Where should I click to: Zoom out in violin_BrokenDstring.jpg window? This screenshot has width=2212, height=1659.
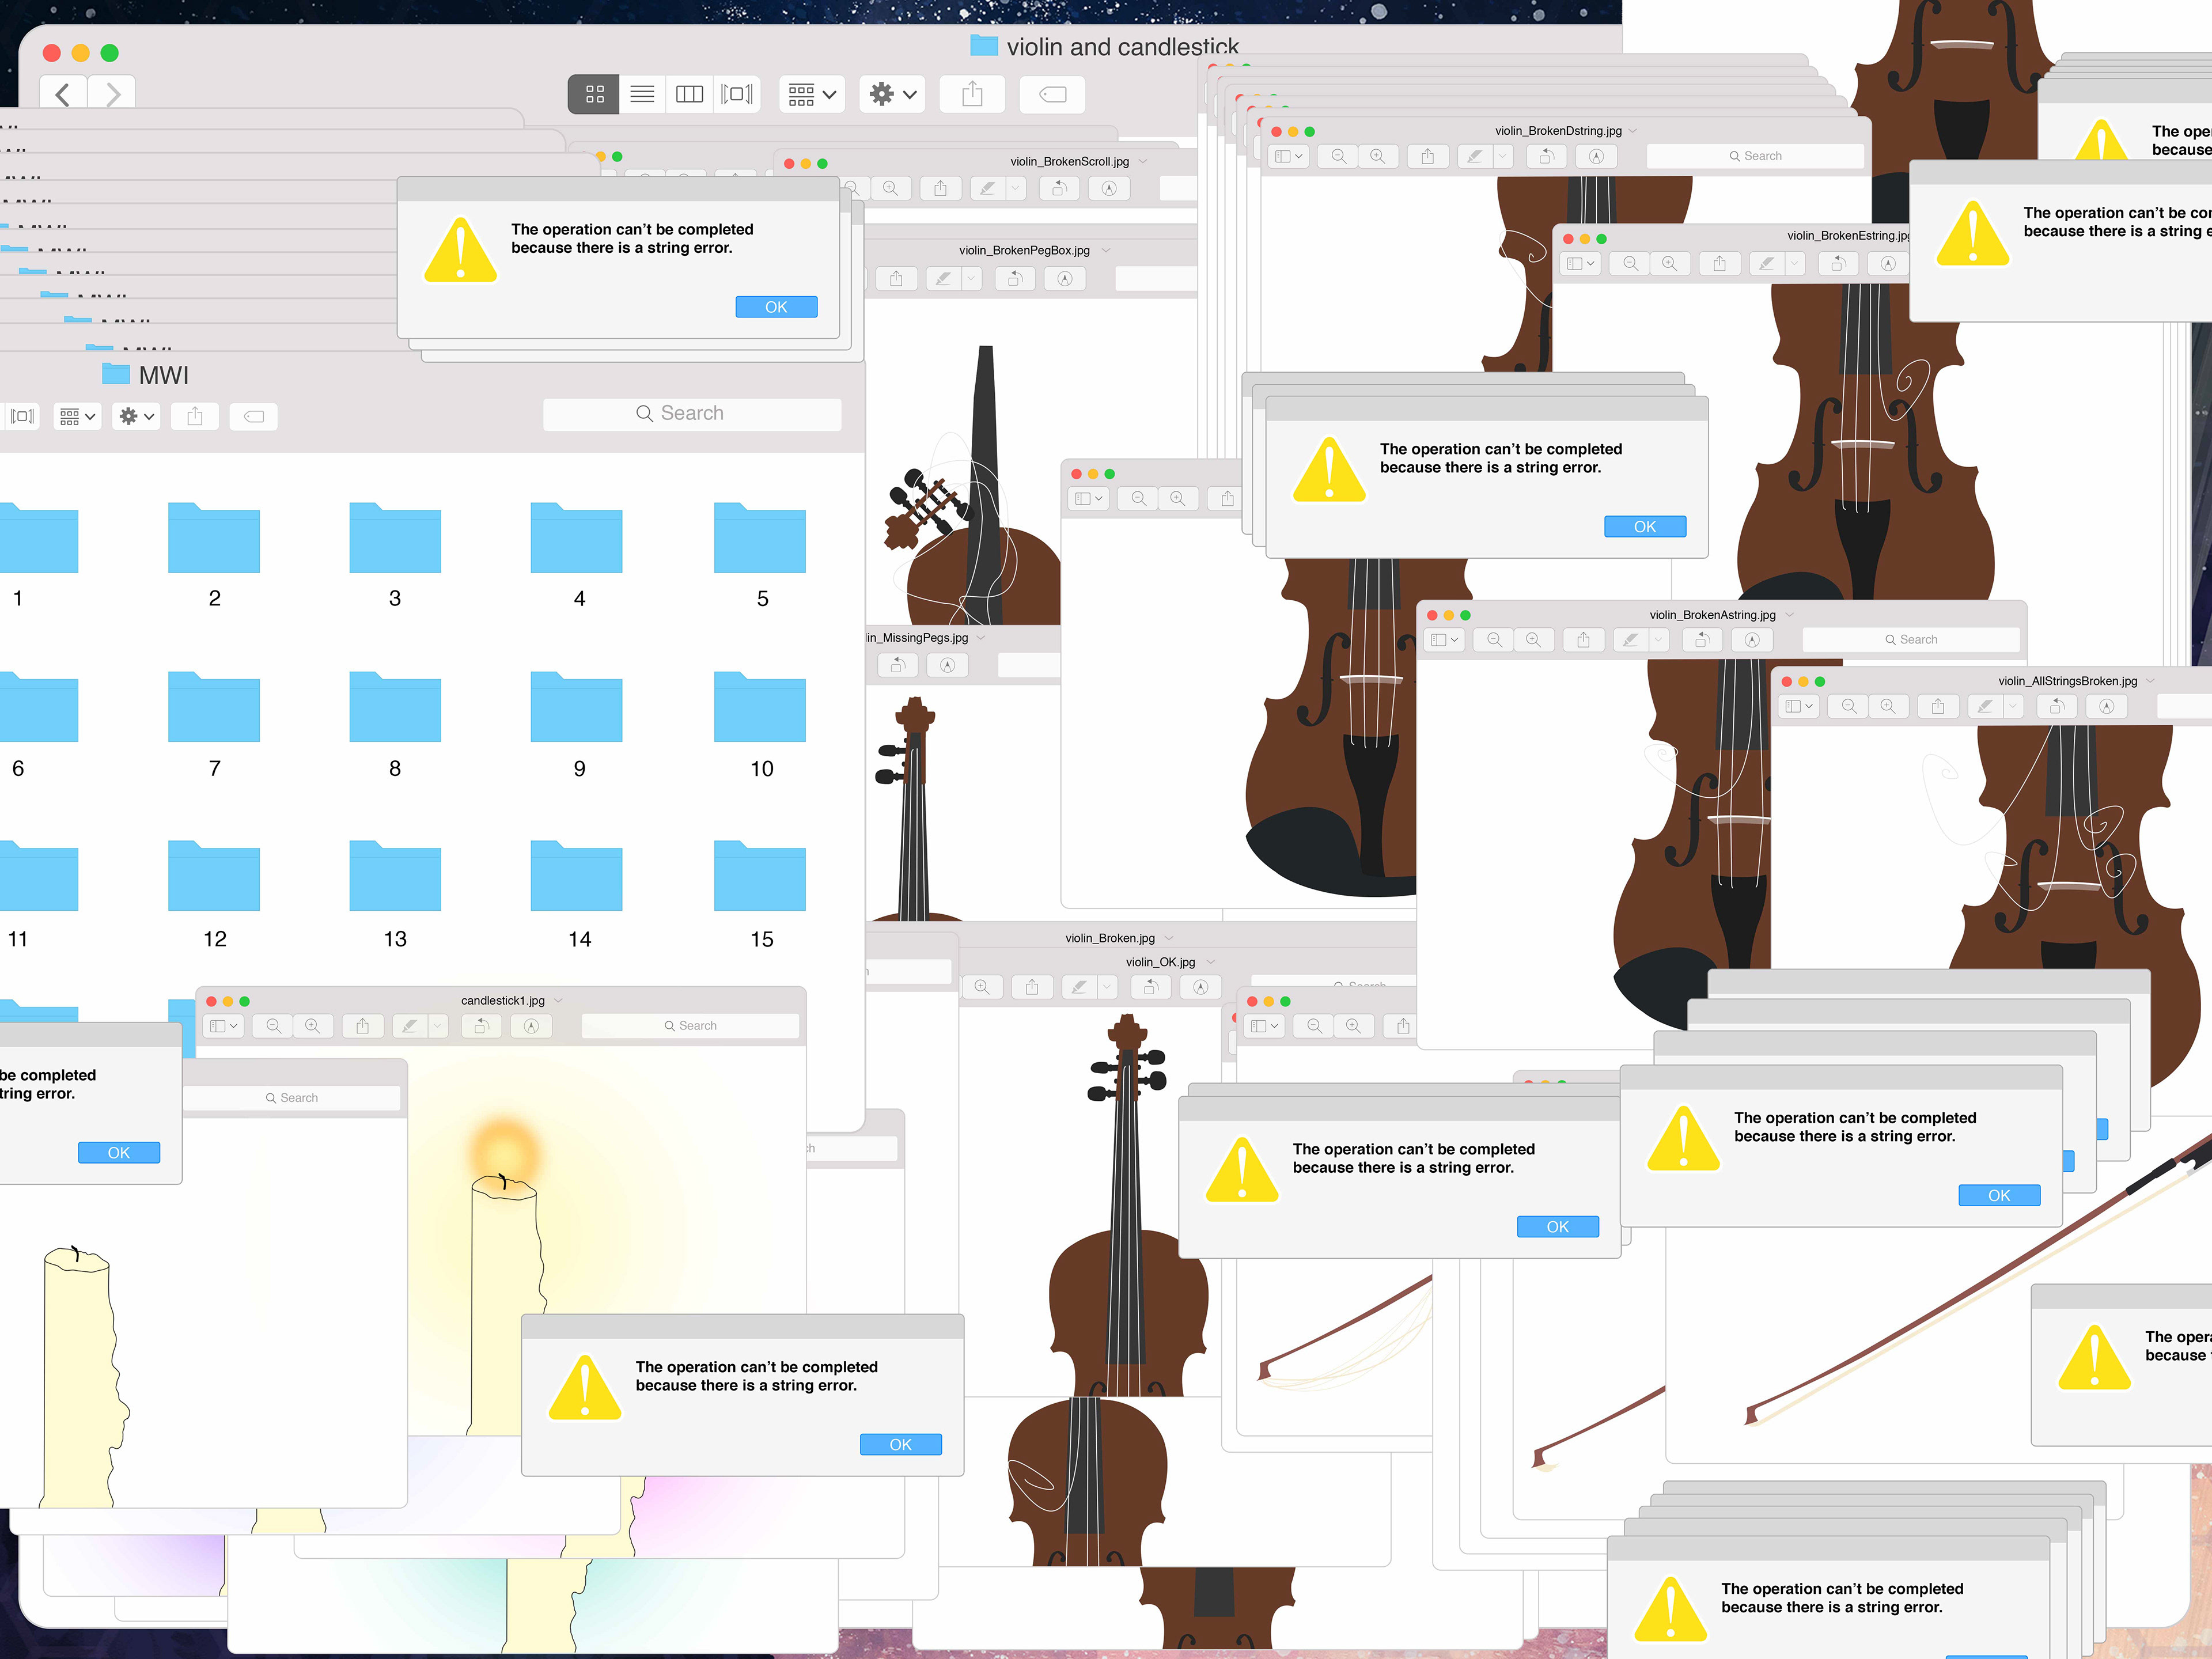click(x=1338, y=156)
